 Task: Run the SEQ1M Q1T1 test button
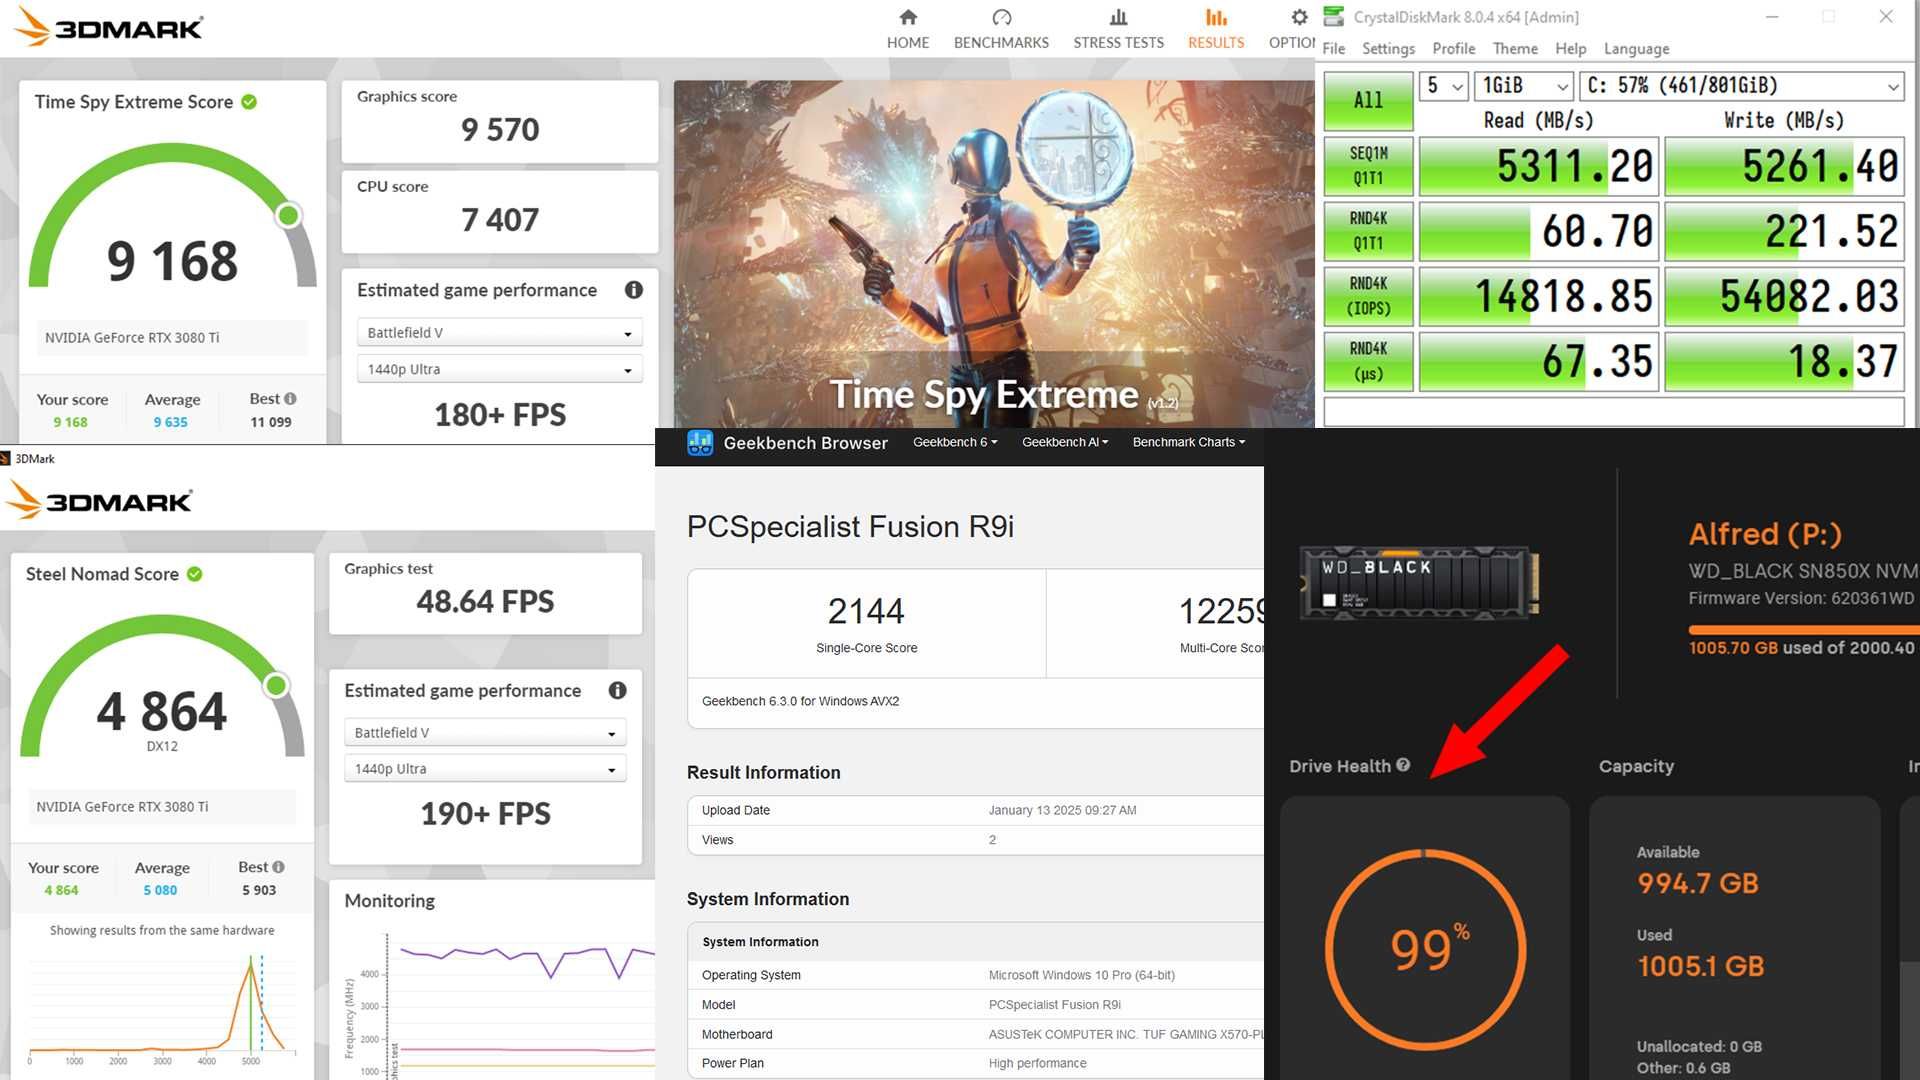1368,166
